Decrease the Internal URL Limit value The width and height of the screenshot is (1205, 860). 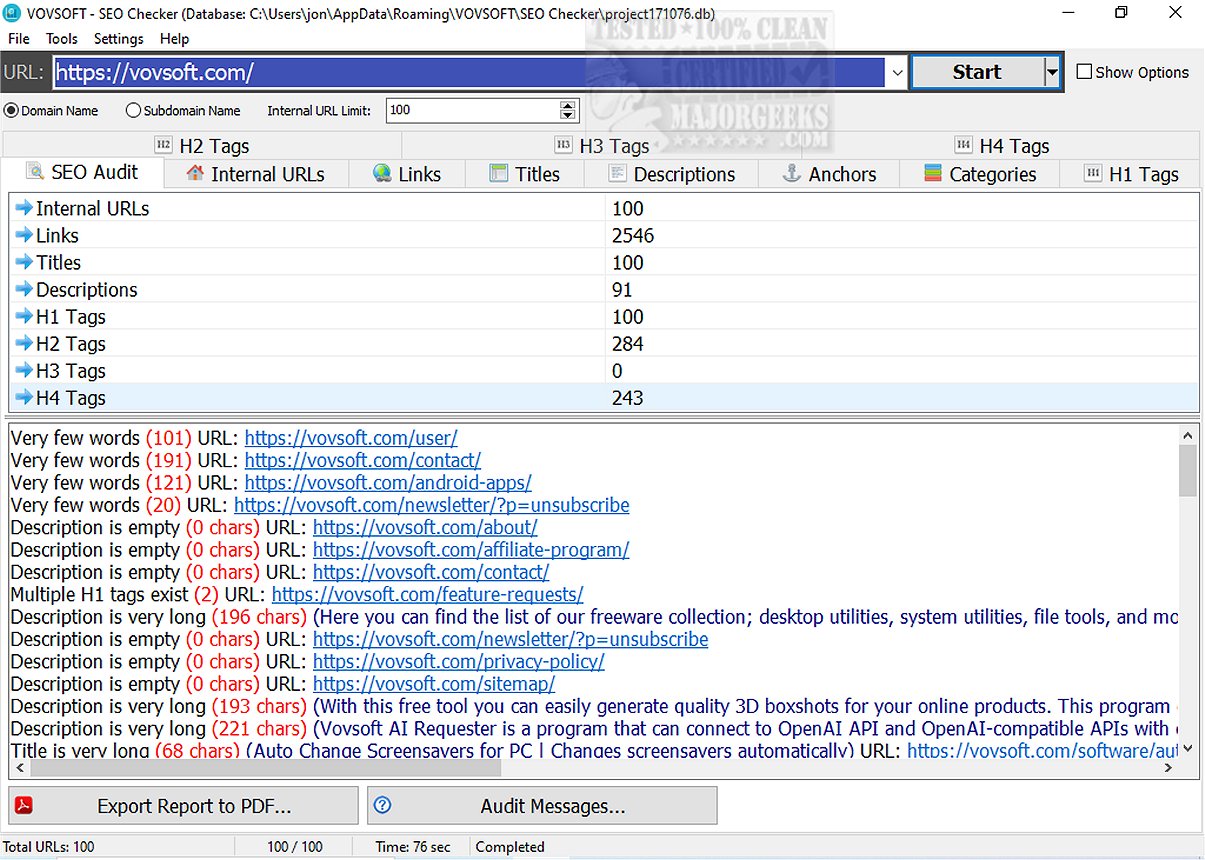click(x=568, y=115)
